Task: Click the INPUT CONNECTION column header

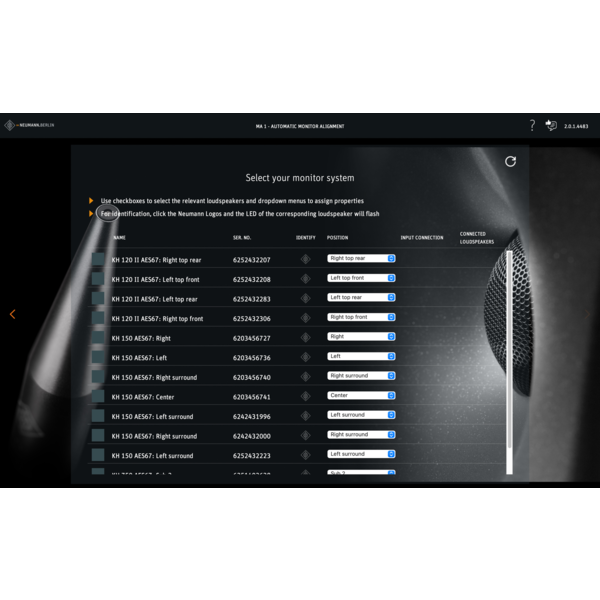Action: tap(422, 238)
